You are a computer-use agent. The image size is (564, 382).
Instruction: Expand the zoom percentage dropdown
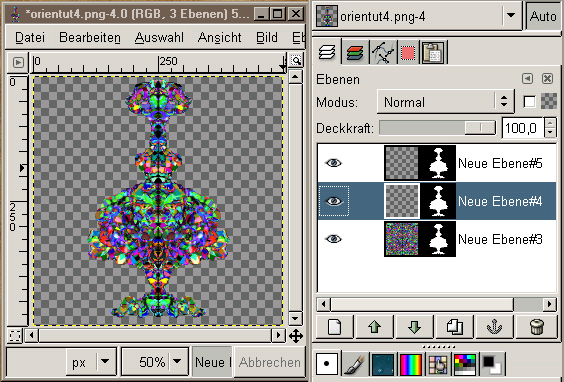click(x=177, y=361)
